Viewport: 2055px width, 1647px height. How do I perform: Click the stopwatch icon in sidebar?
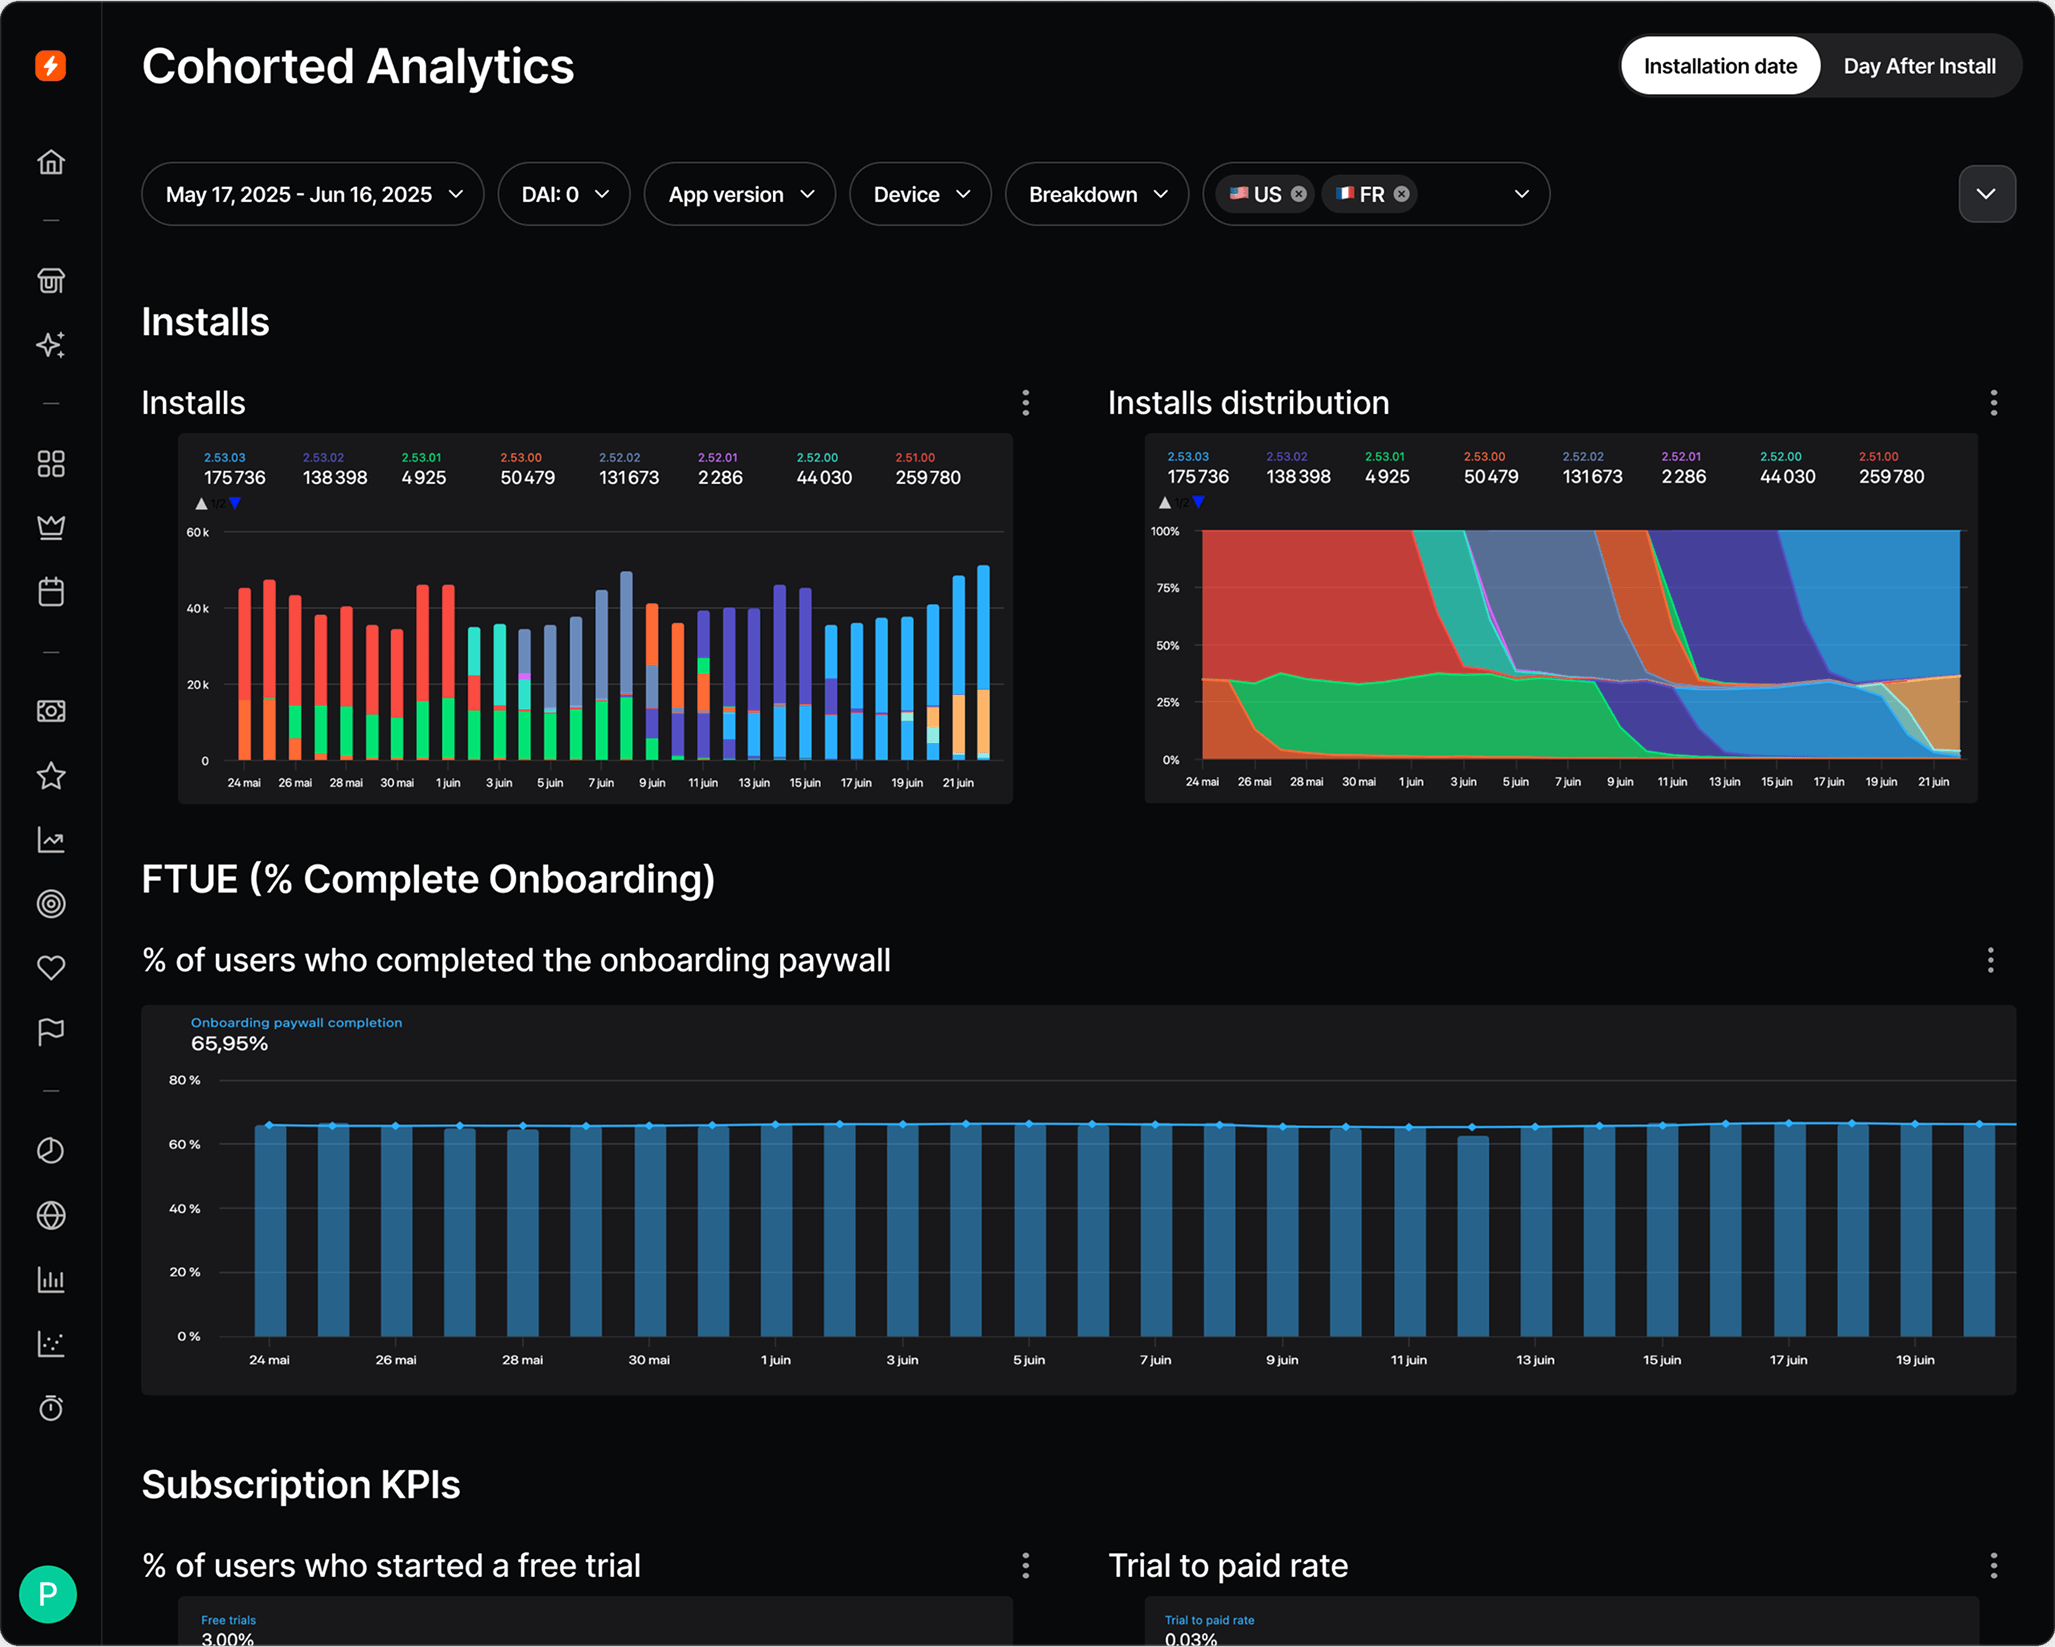pos(50,1409)
